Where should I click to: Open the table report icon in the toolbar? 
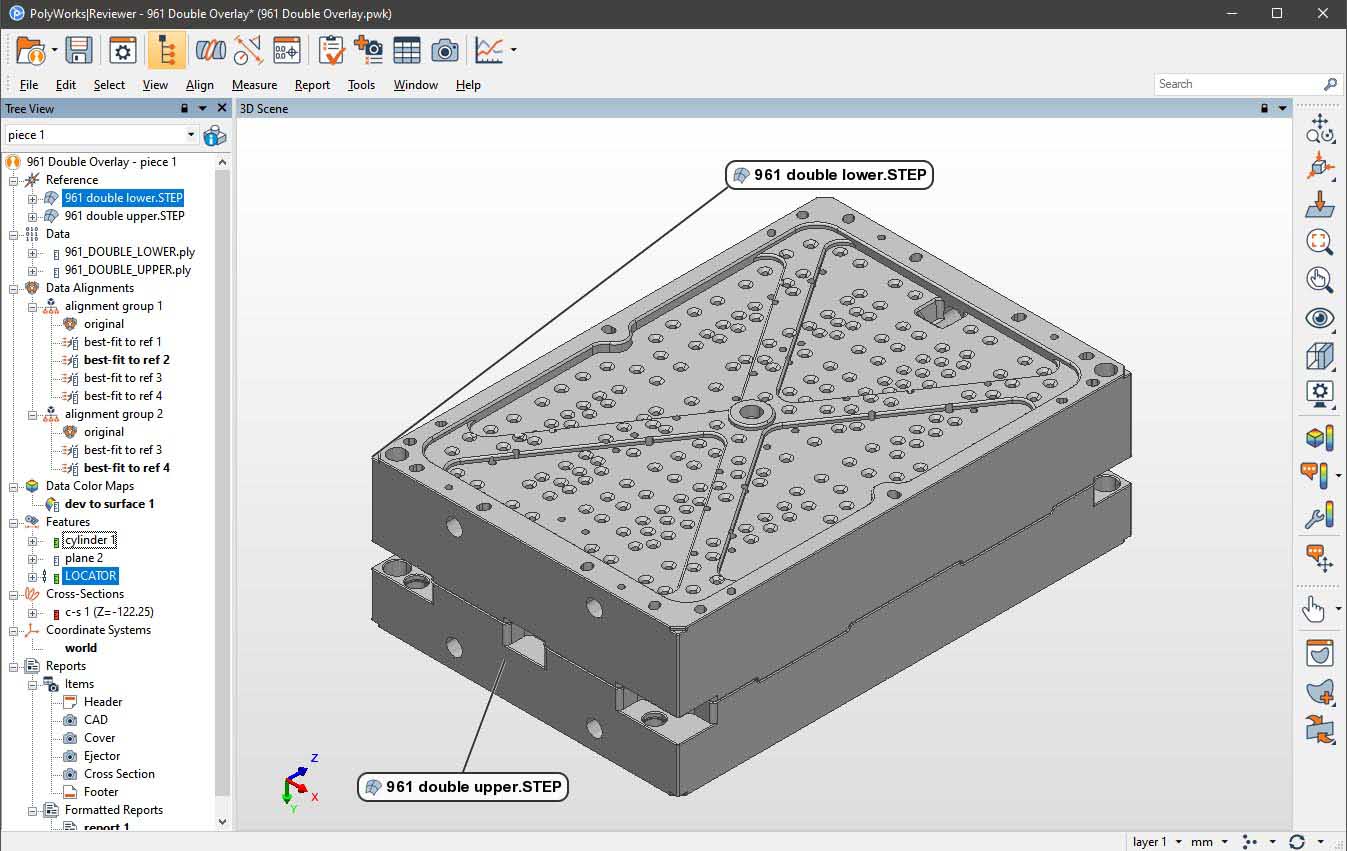[407, 50]
